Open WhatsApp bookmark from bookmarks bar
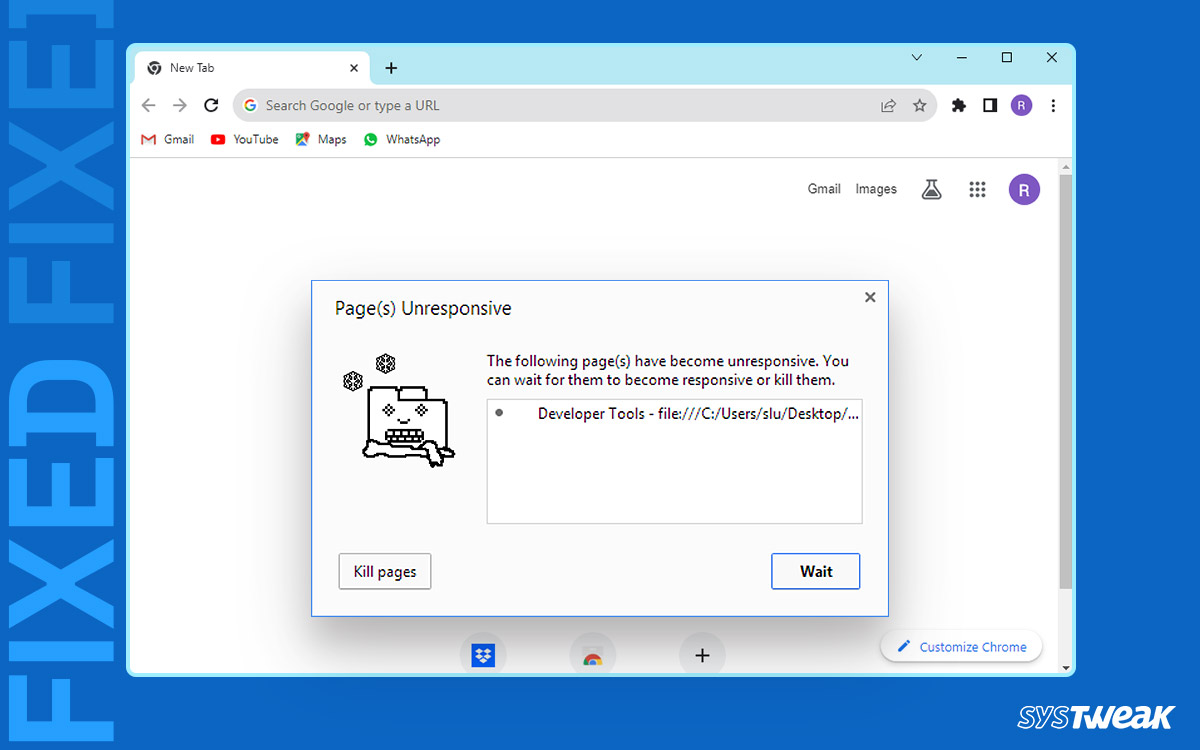Image resolution: width=1200 pixels, height=750 pixels. click(x=401, y=139)
